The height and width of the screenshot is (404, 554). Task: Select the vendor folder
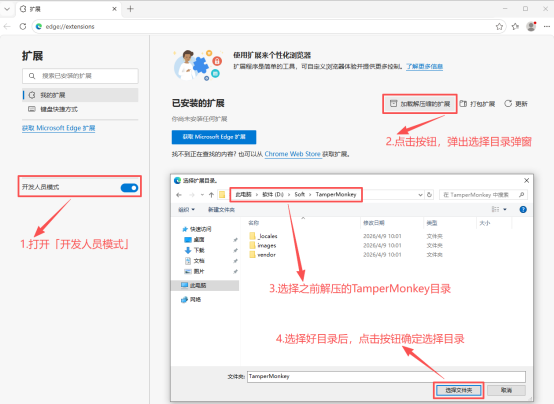(x=262, y=254)
